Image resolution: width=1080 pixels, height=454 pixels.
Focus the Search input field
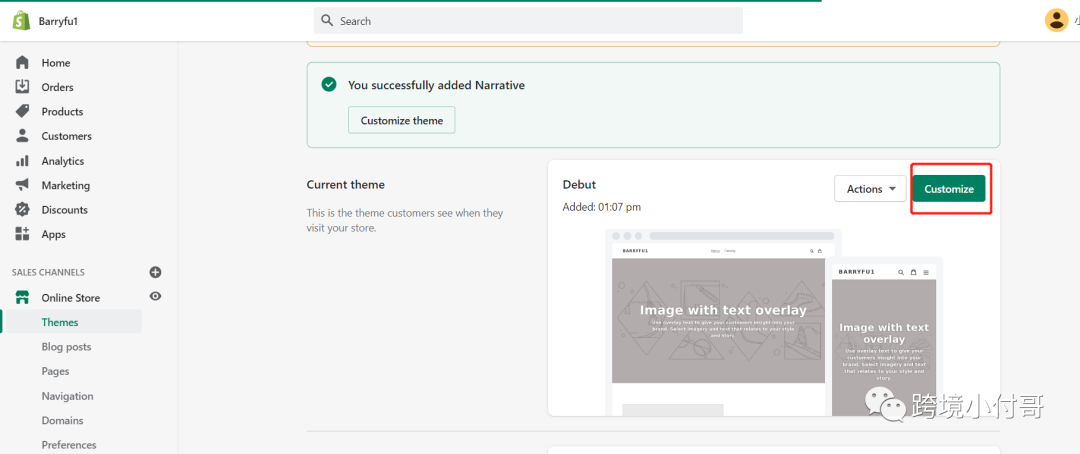528,21
